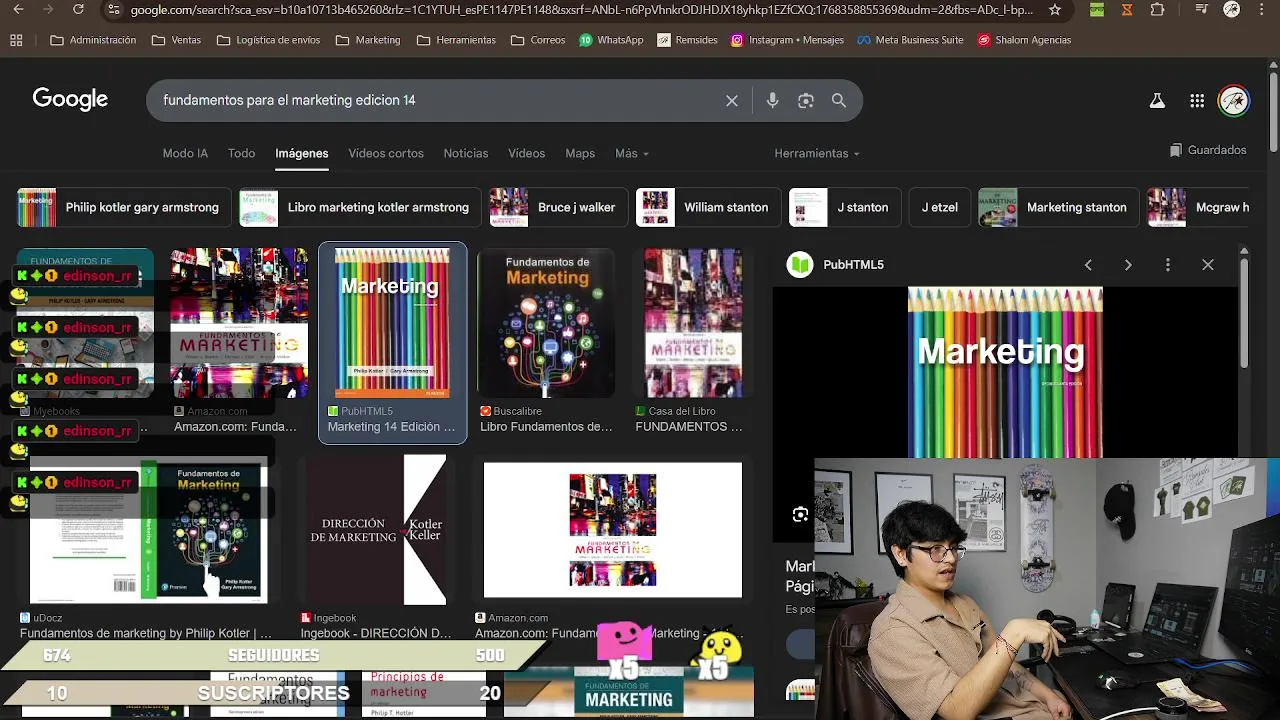This screenshot has width=1280, height=720.
Task: Open the large colored pencils Marketing preview image
Action: pyautogui.click(x=1005, y=372)
